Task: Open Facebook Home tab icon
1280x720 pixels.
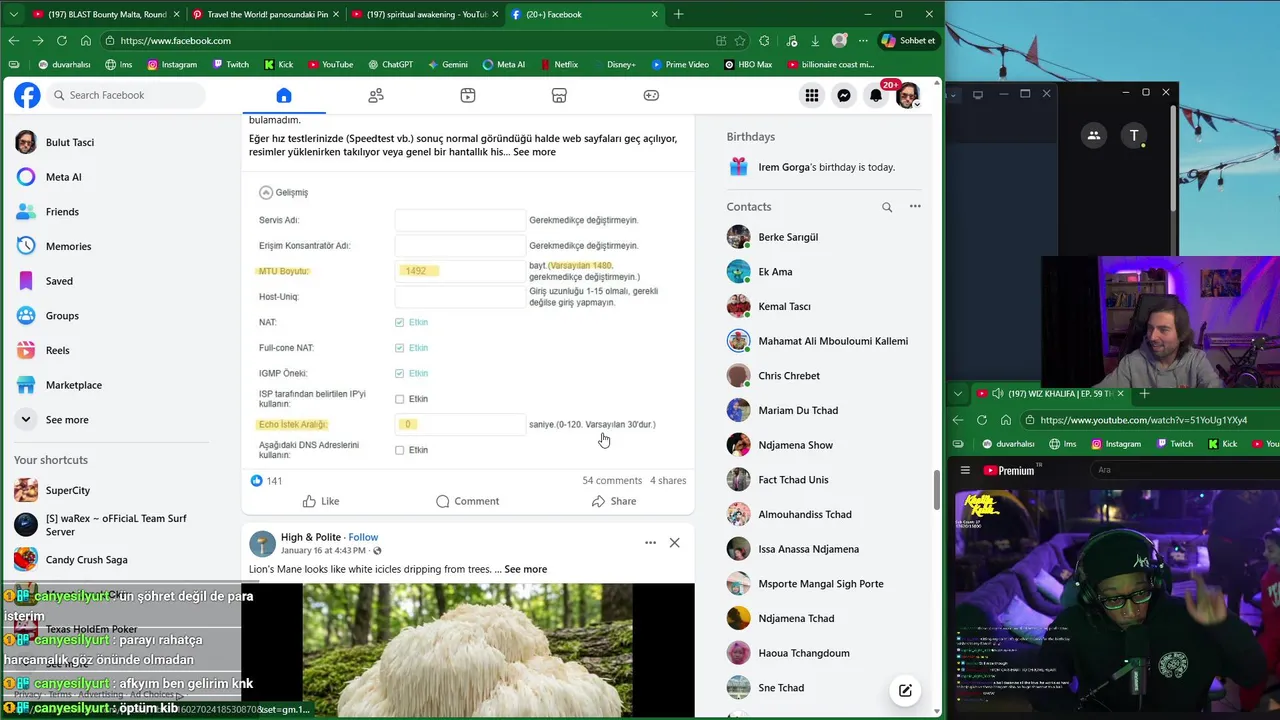Action: click(x=284, y=95)
